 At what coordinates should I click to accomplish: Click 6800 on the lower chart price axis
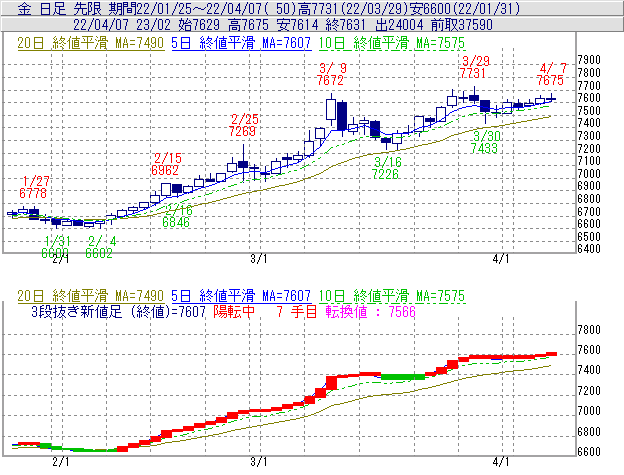tap(589, 432)
